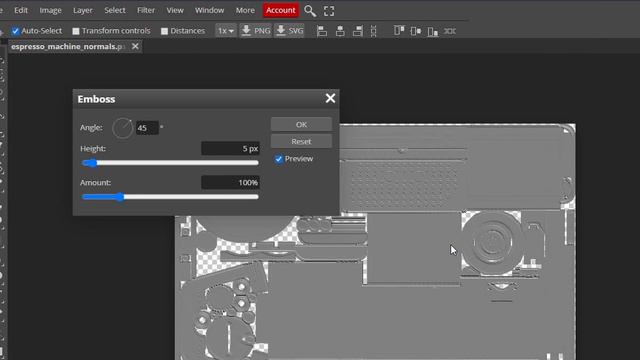Download image as SVG

pos(290,31)
